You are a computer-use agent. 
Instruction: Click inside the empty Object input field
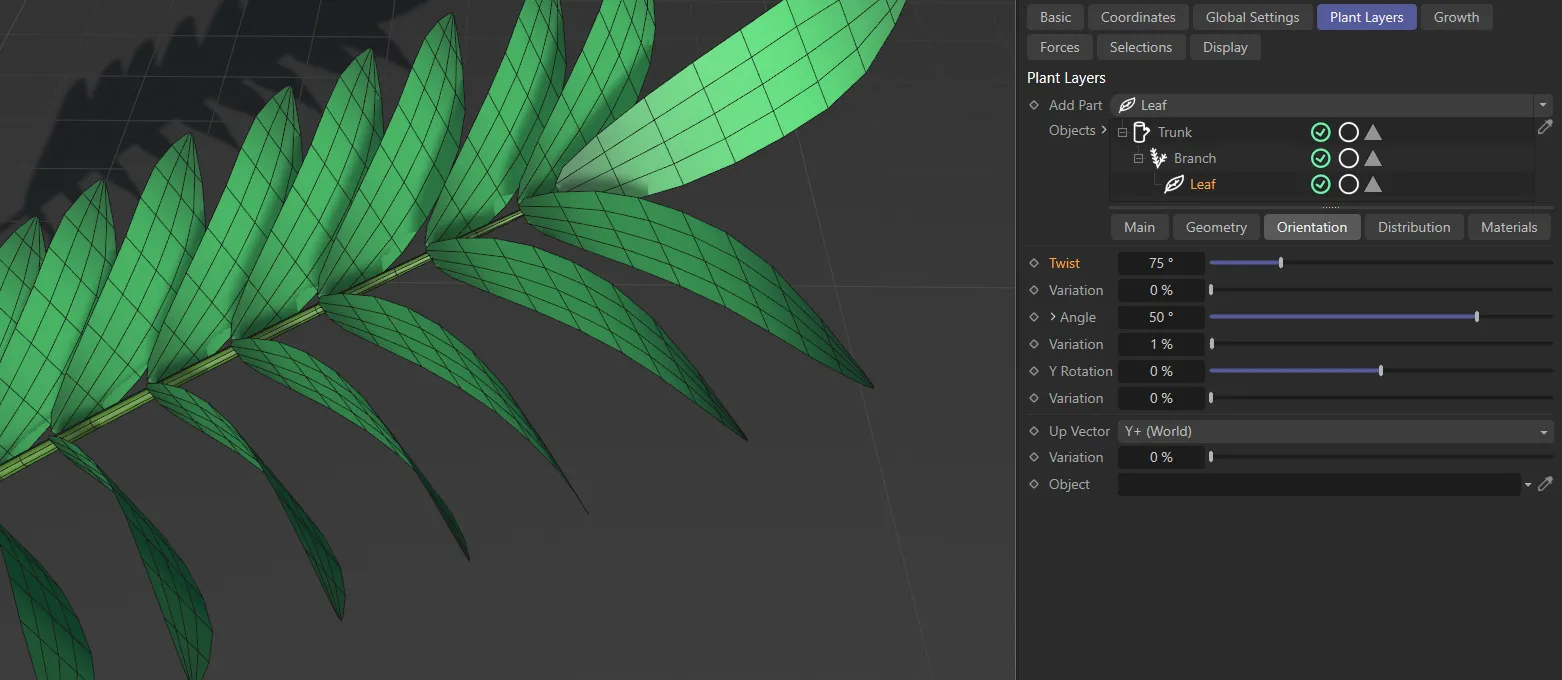click(x=1320, y=484)
